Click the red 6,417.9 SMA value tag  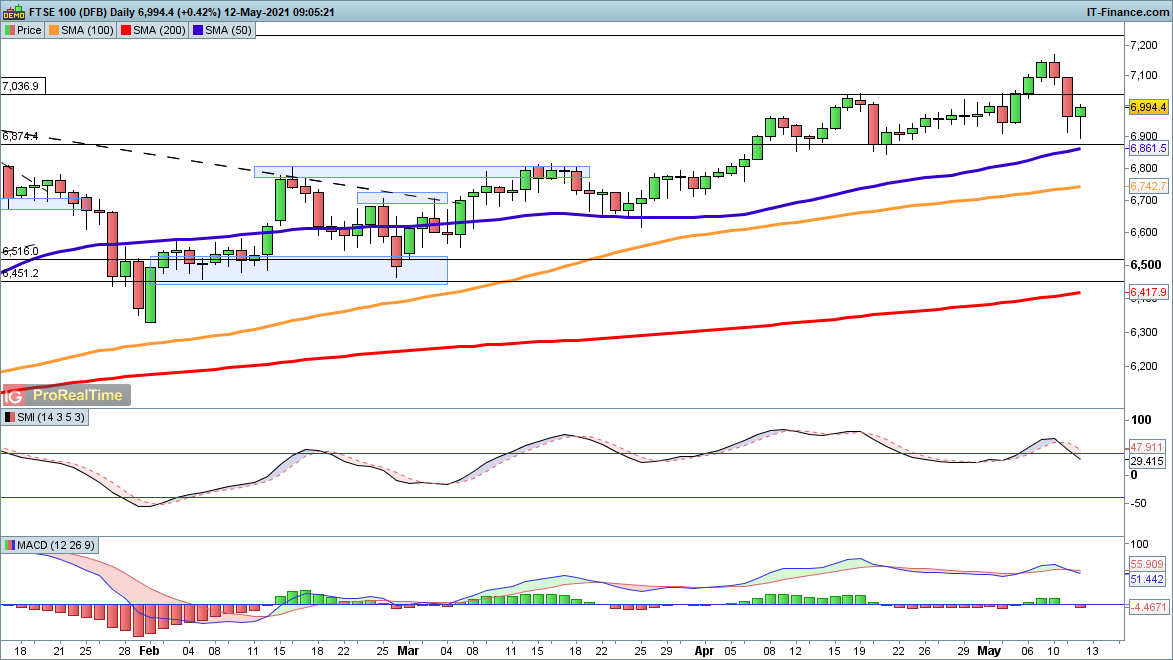[x=1148, y=292]
